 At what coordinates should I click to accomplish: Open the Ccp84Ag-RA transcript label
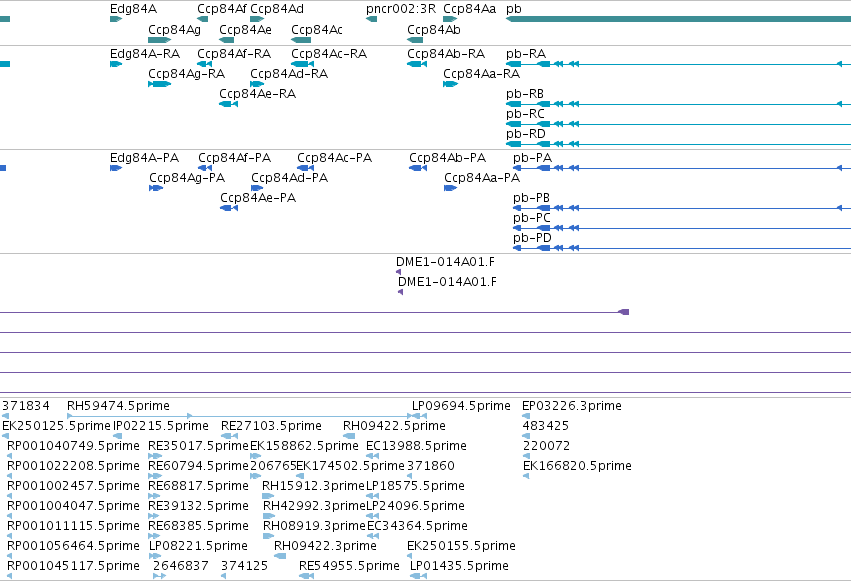click(186, 74)
